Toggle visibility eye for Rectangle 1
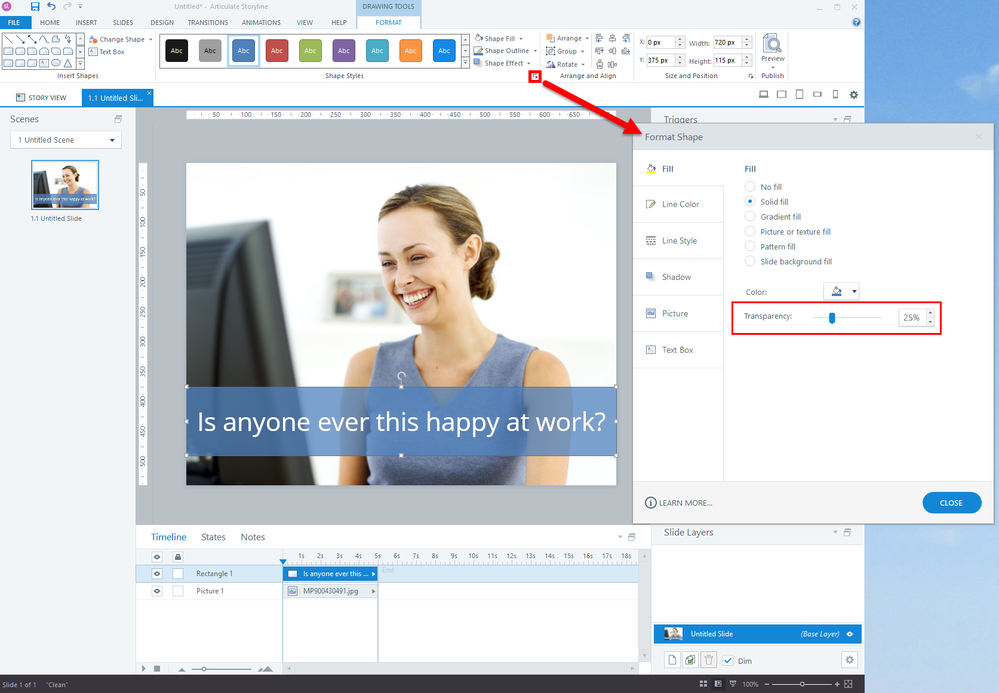Screen dimensions: 999x693 pyautogui.click(x=157, y=574)
